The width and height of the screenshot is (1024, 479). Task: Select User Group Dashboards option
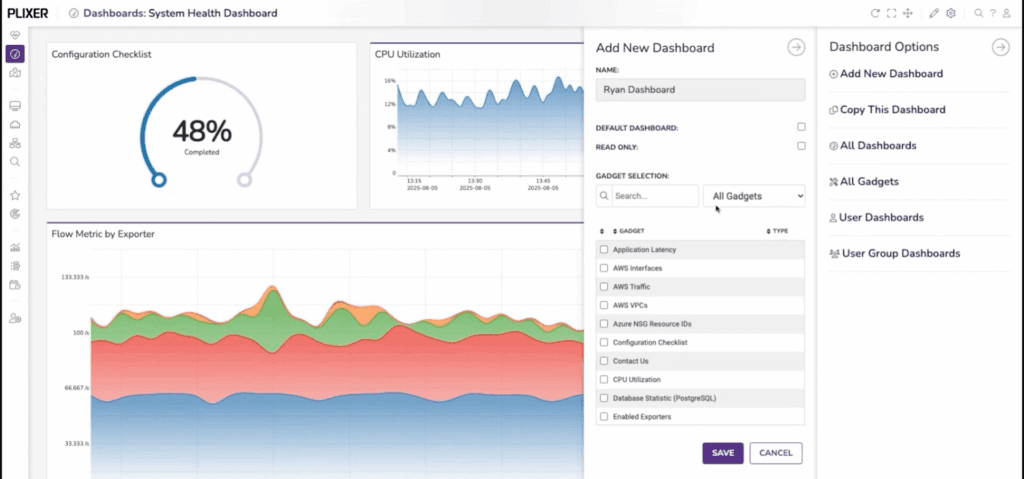pos(900,254)
